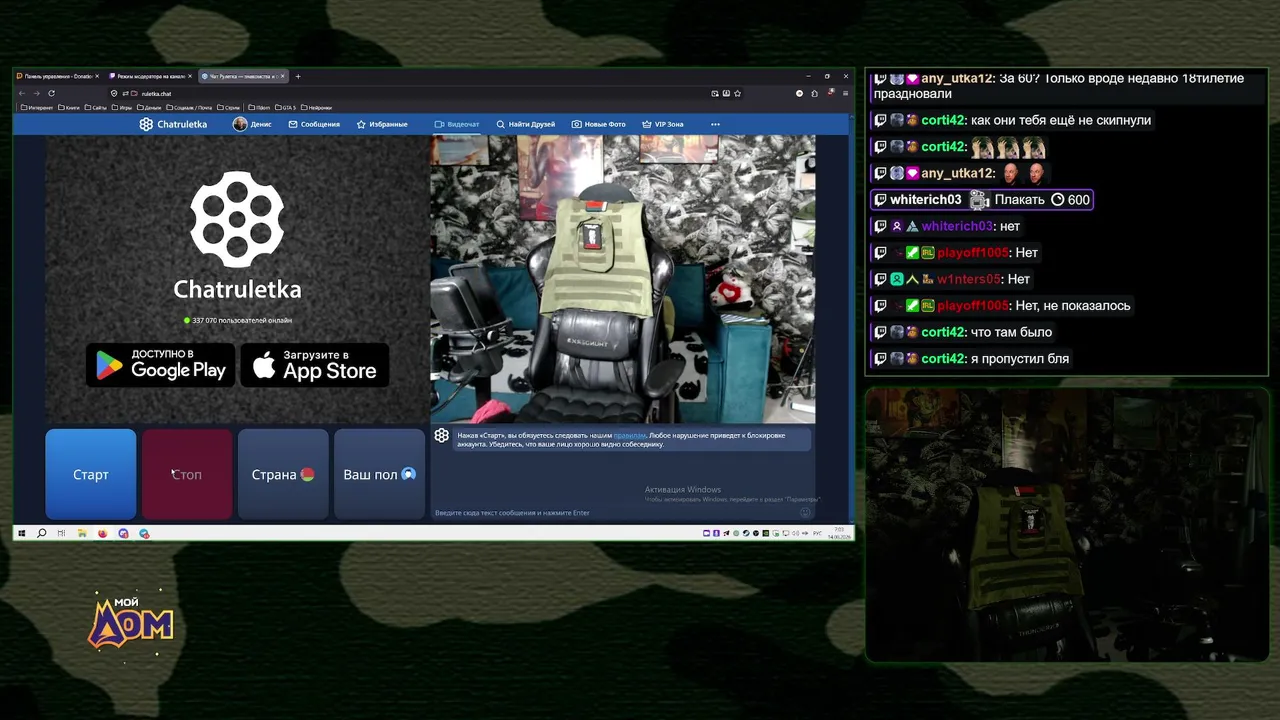This screenshot has height=720, width=1280.
Task: Click the Старт button
Action: coord(91,474)
